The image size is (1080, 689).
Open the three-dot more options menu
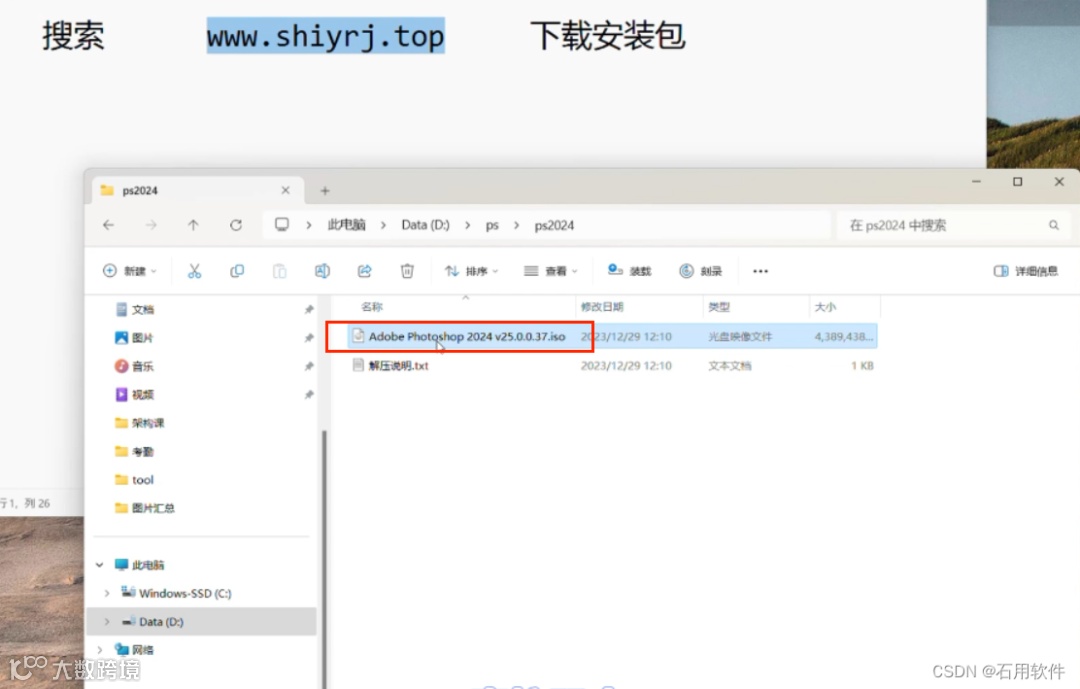pyautogui.click(x=760, y=271)
